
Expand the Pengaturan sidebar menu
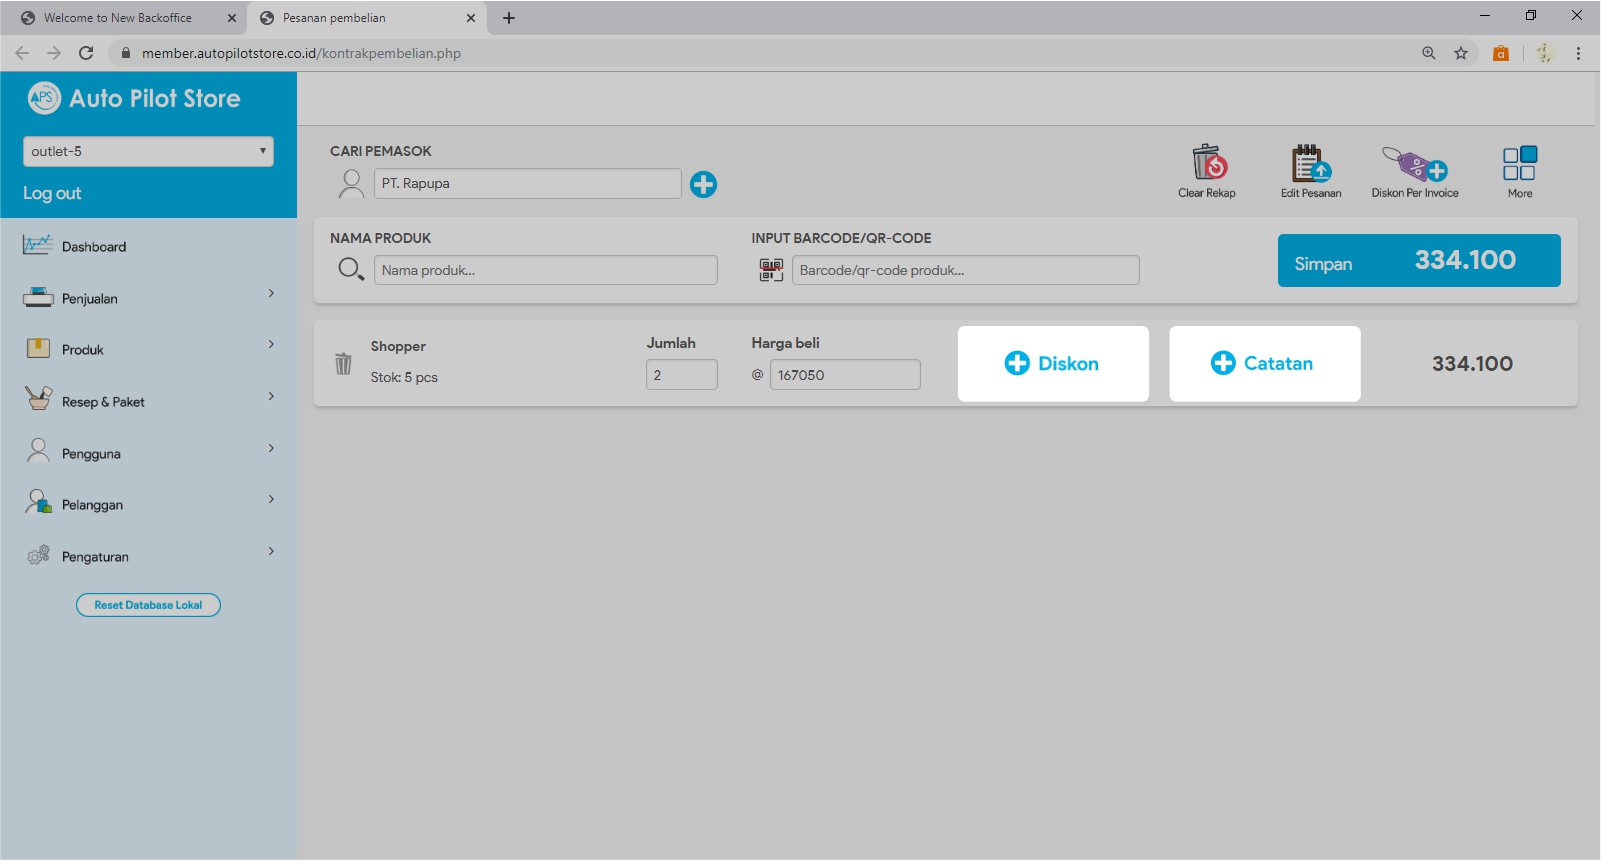tap(148, 556)
